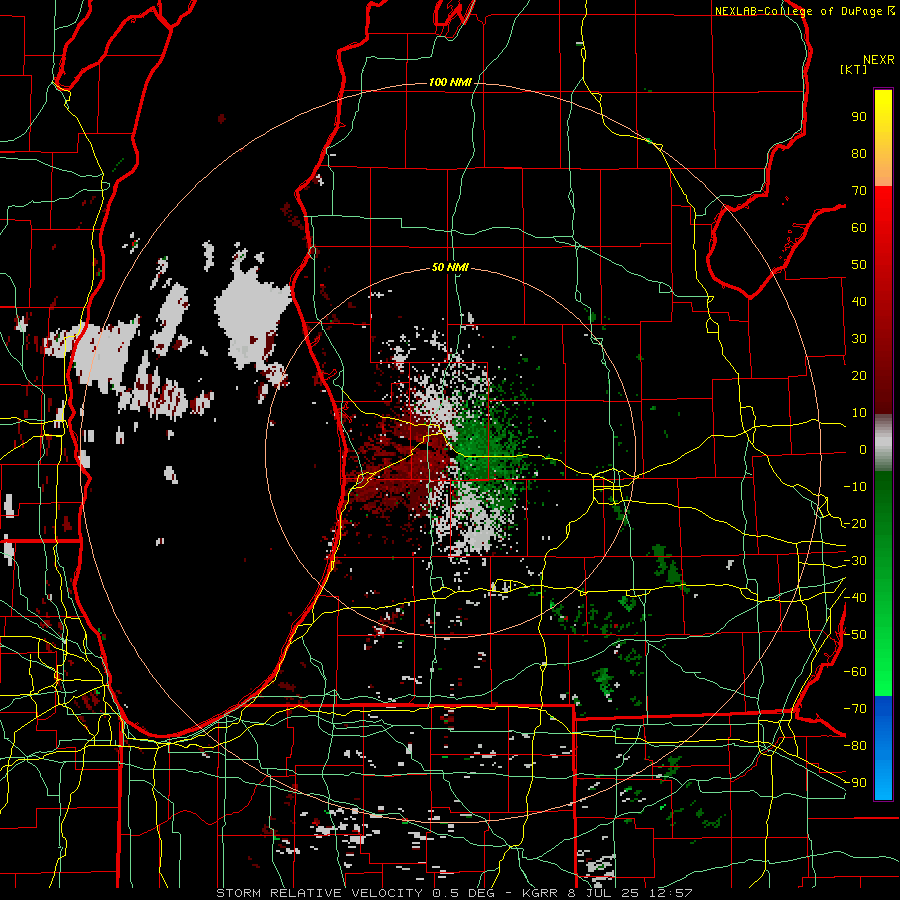This screenshot has height=900, width=900.
Task: Click the -30 scale value
Action: [x=855, y=561]
